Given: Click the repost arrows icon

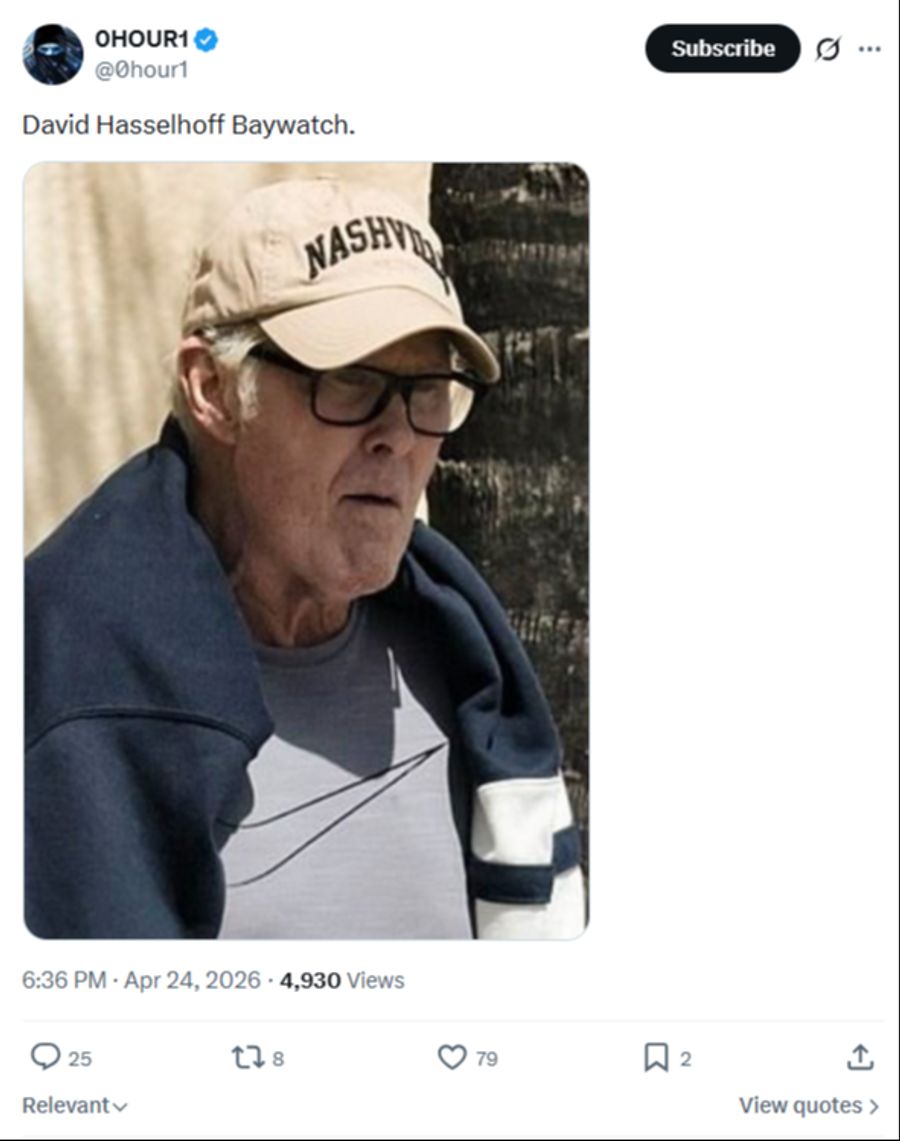Looking at the screenshot, I should [x=247, y=1057].
